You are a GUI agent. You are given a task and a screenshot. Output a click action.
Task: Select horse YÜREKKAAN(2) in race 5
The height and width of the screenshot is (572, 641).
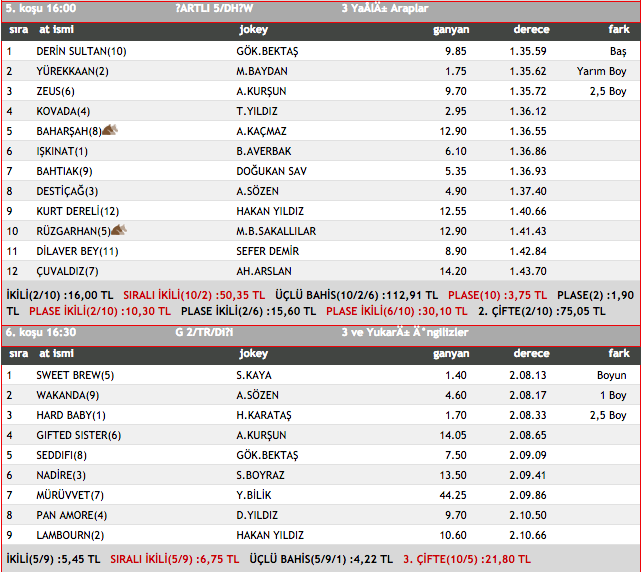[x=72, y=71]
